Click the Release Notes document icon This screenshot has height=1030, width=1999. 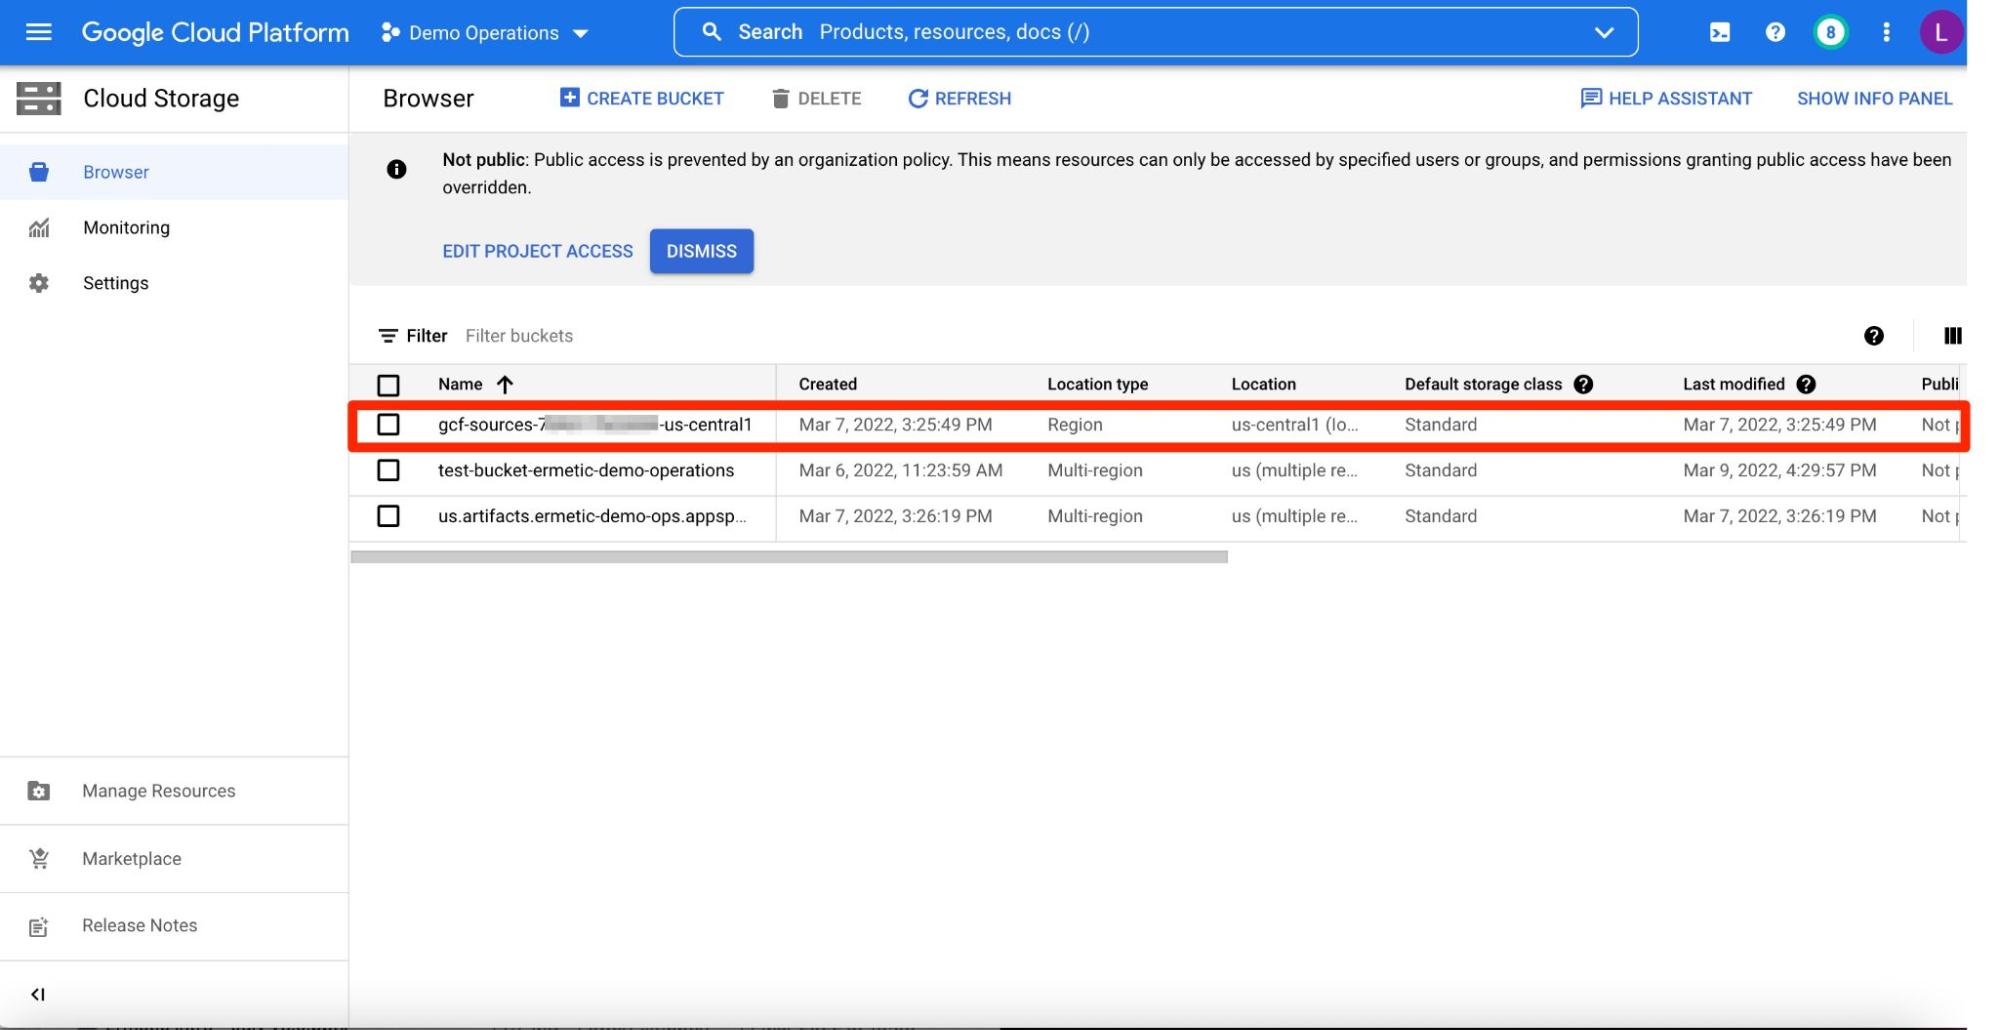click(39, 927)
